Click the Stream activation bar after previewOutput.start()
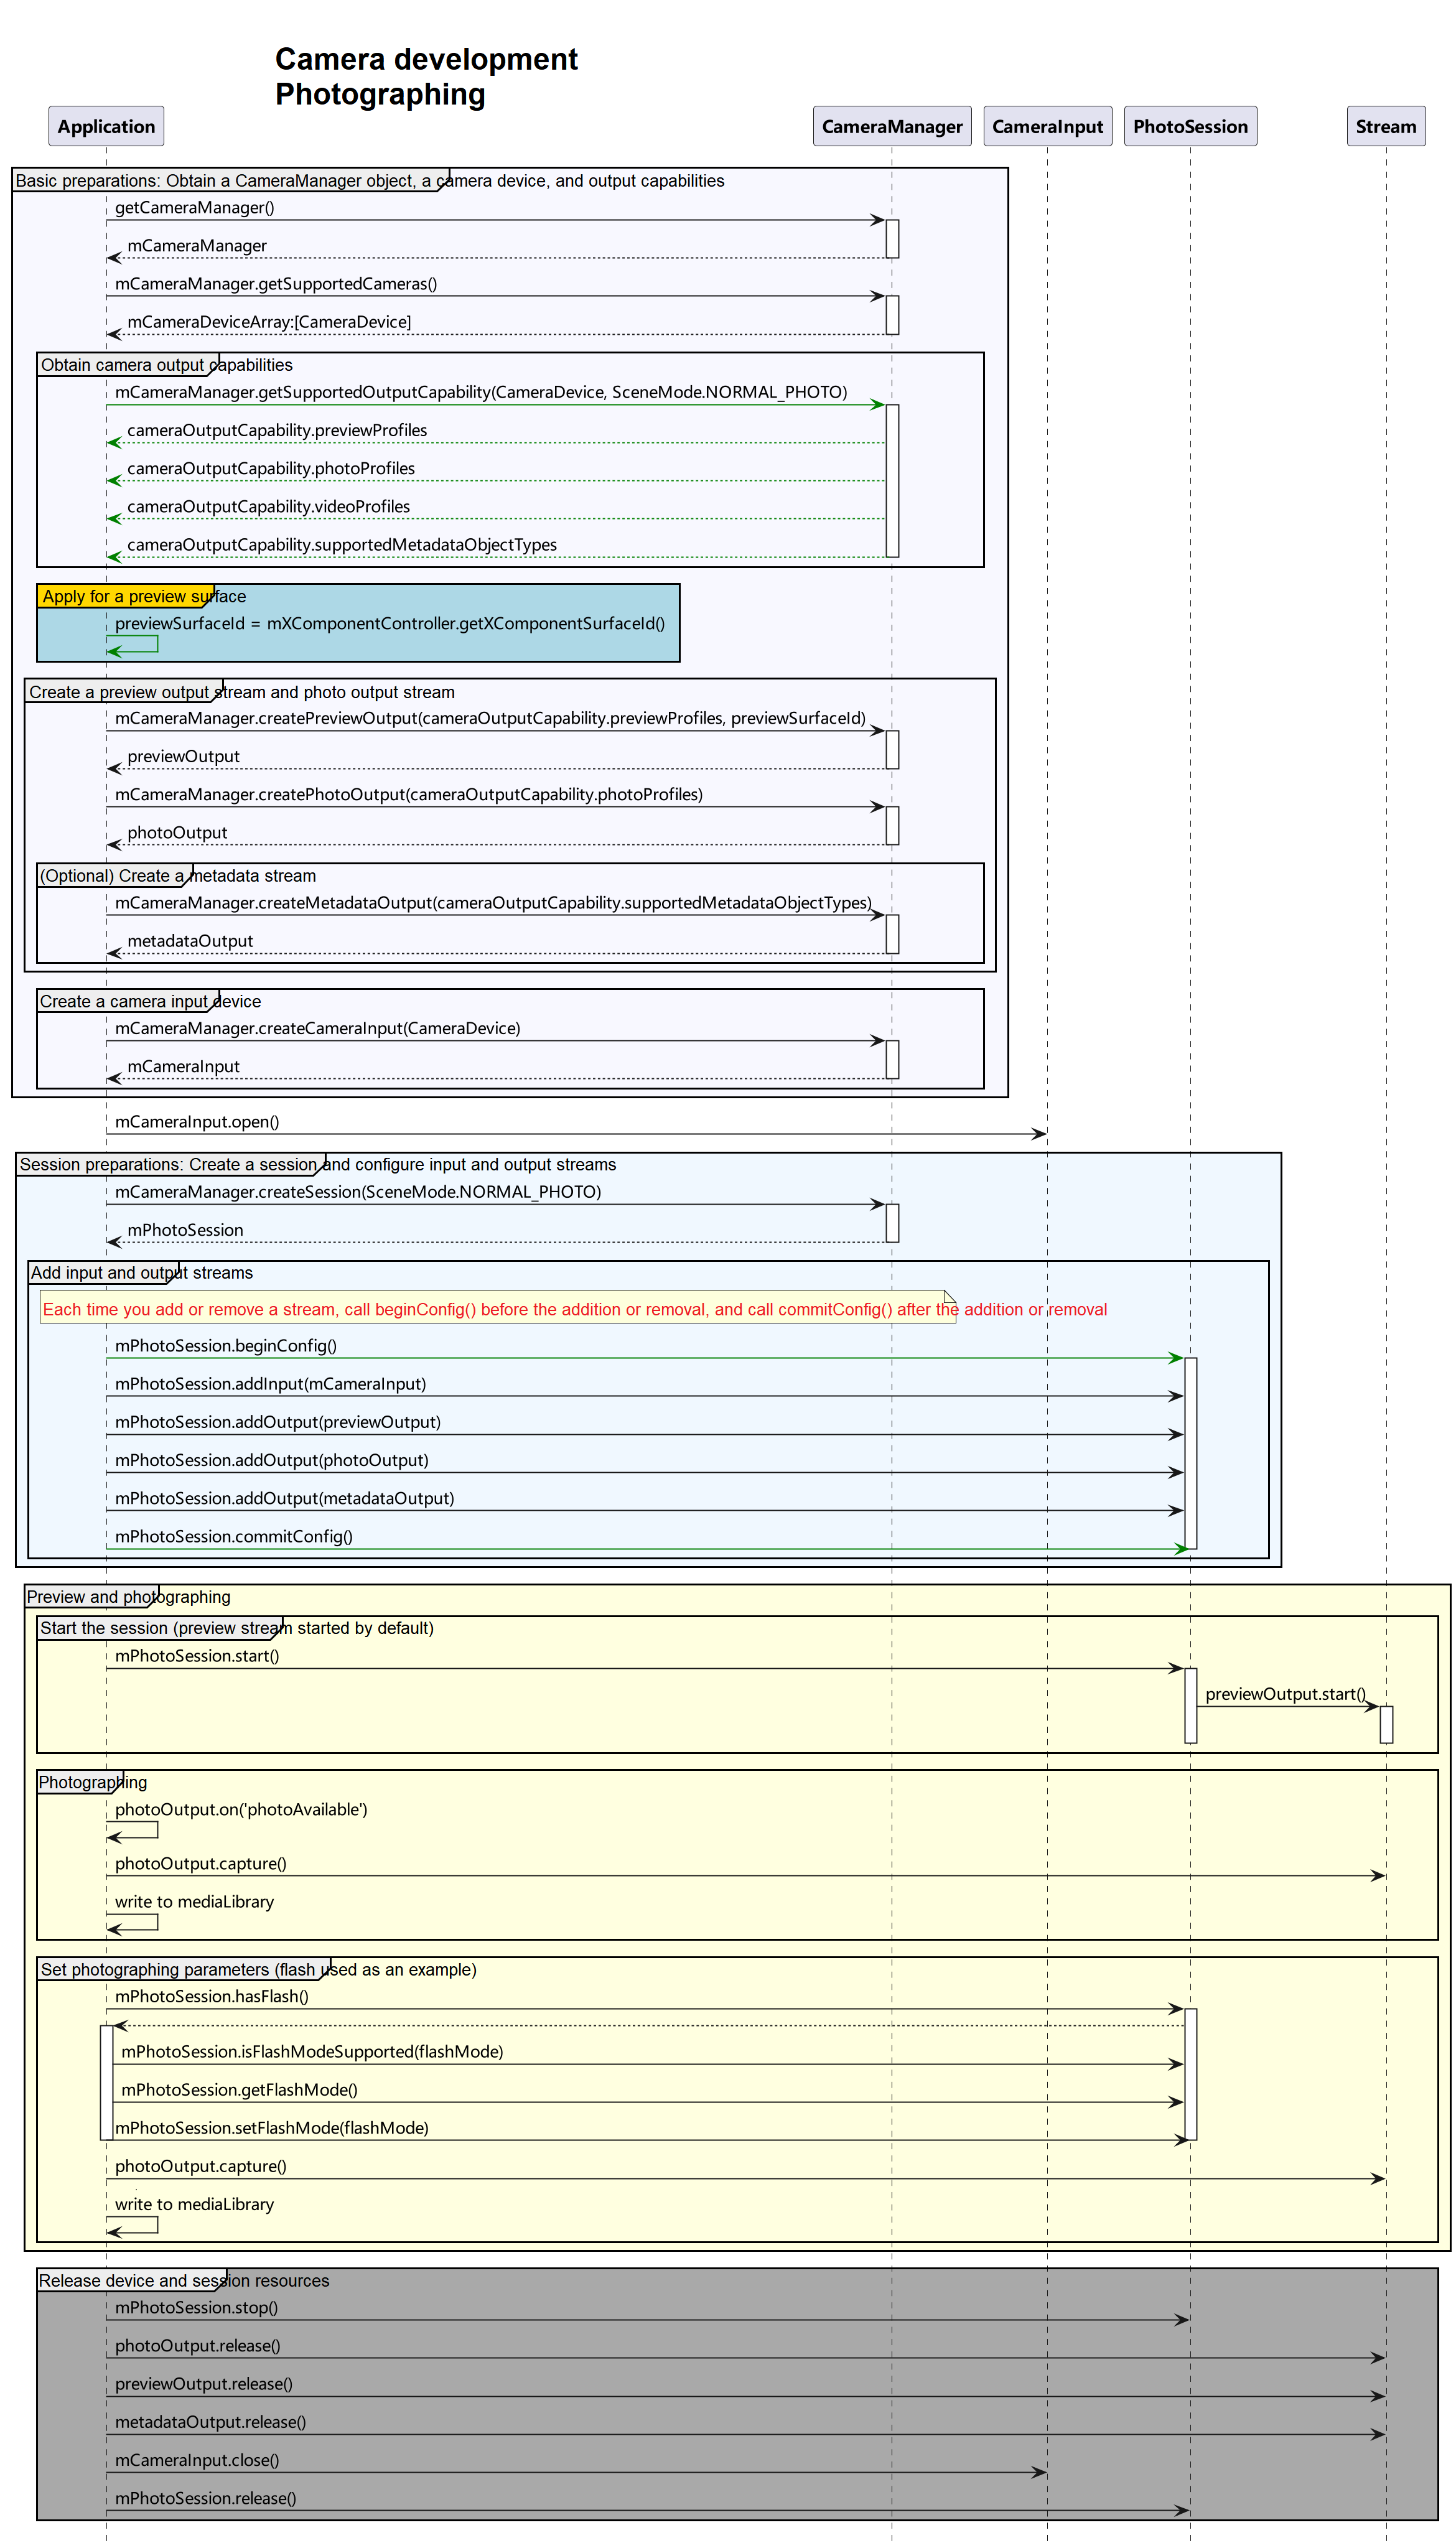 (x=1386, y=1724)
